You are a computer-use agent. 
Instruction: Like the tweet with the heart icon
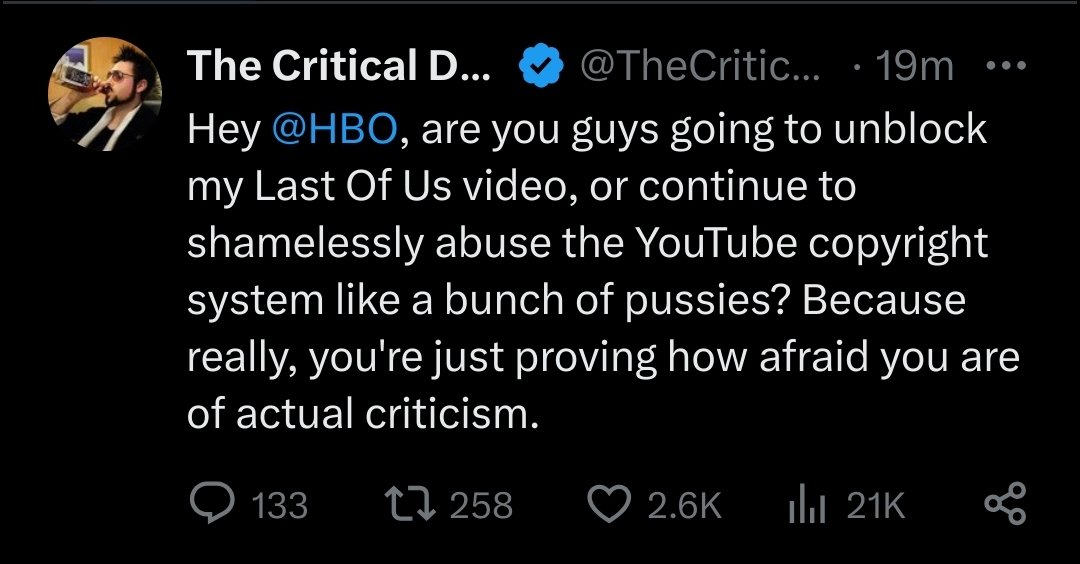pyautogui.click(x=610, y=504)
